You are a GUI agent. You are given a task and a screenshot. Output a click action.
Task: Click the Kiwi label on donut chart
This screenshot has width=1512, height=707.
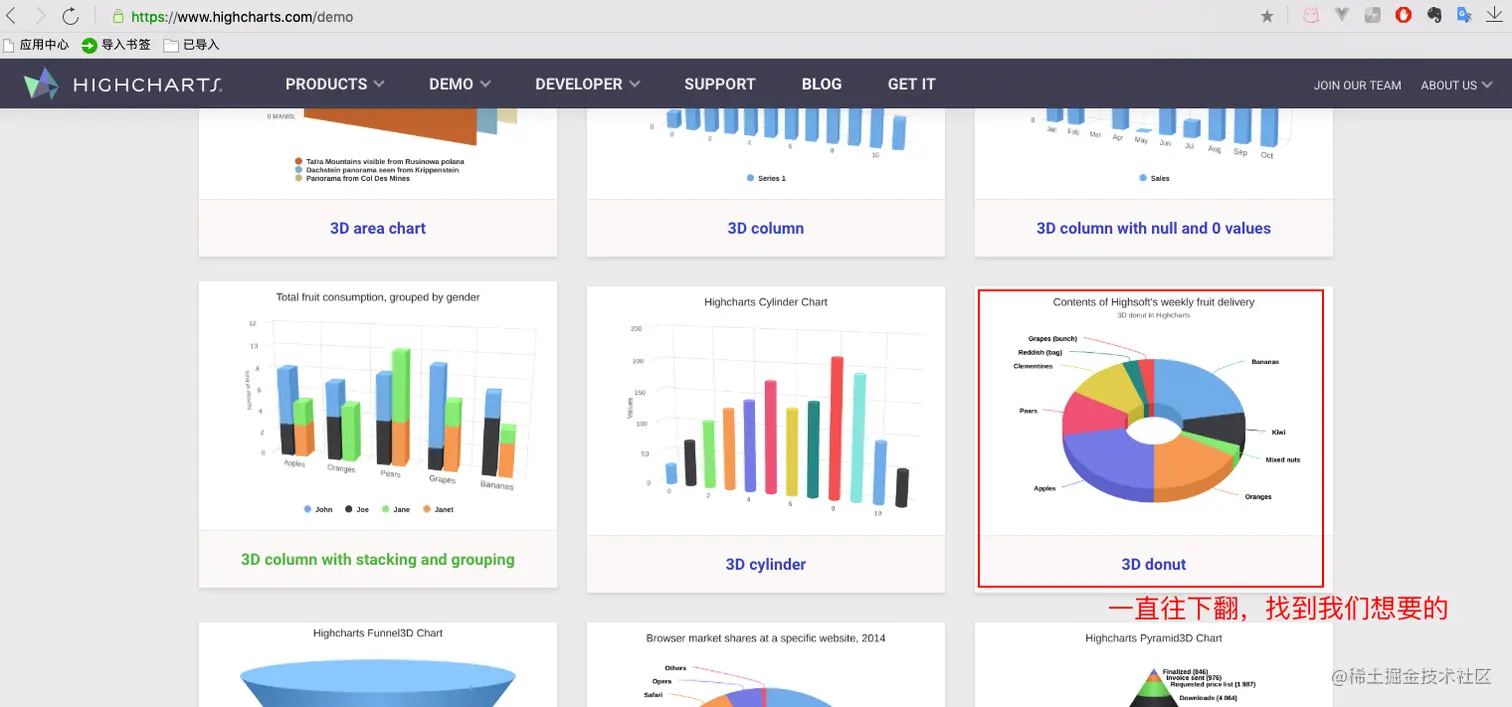(x=1278, y=432)
